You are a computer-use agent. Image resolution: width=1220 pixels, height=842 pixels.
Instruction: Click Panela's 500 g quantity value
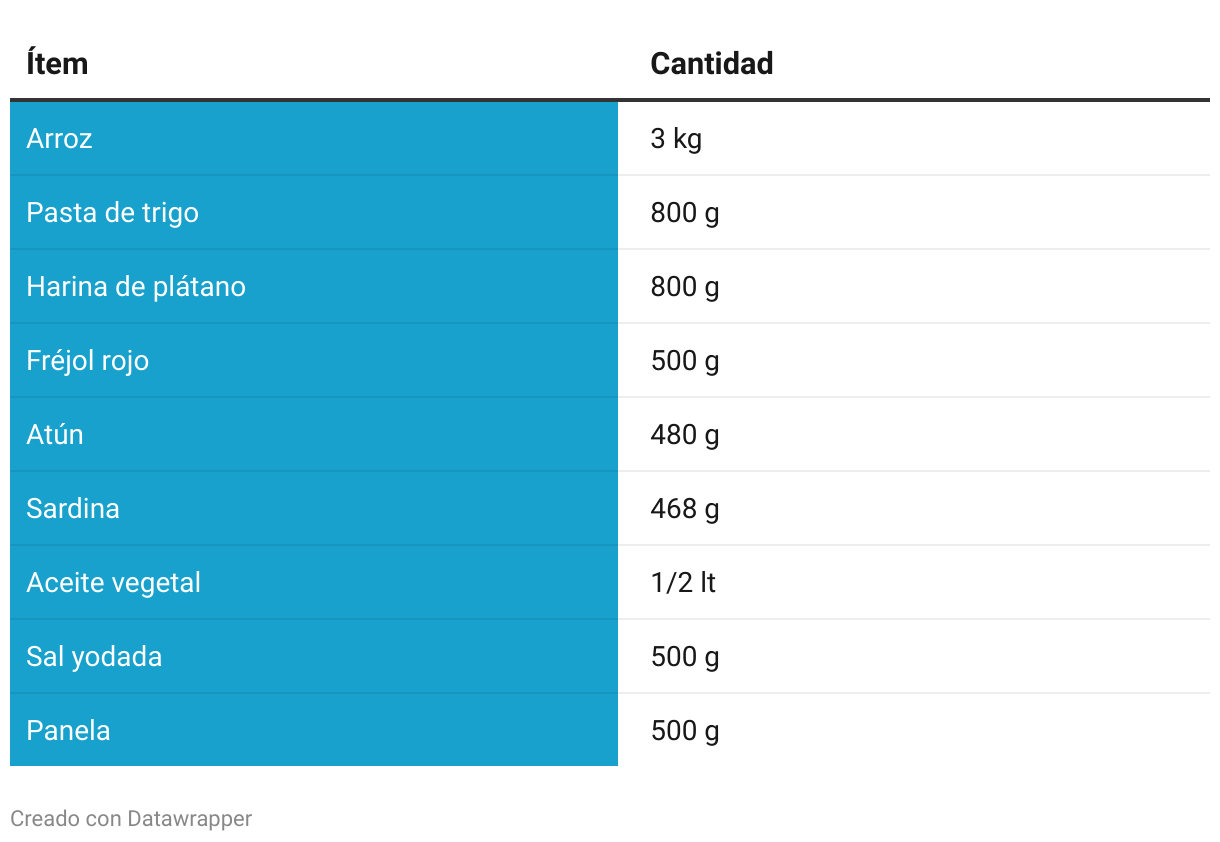pos(685,730)
